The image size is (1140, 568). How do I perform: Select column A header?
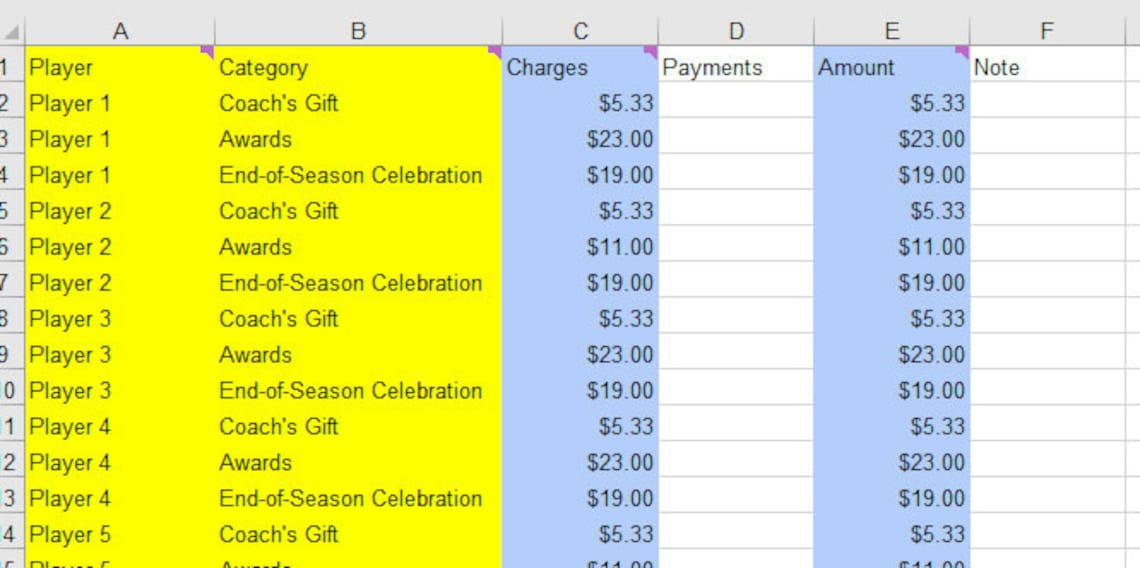tap(120, 31)
